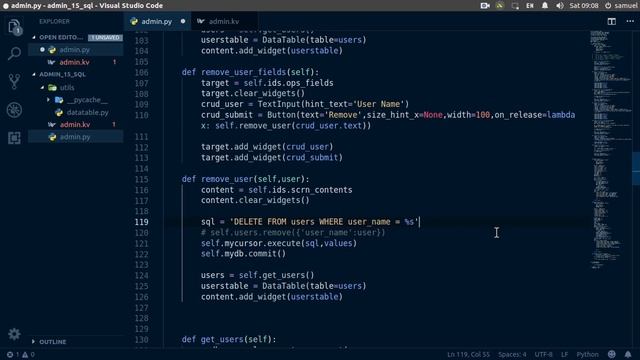Click the screen recorder camera tray icon
Viewport: 640px width, 360px height.
point(485,6)
